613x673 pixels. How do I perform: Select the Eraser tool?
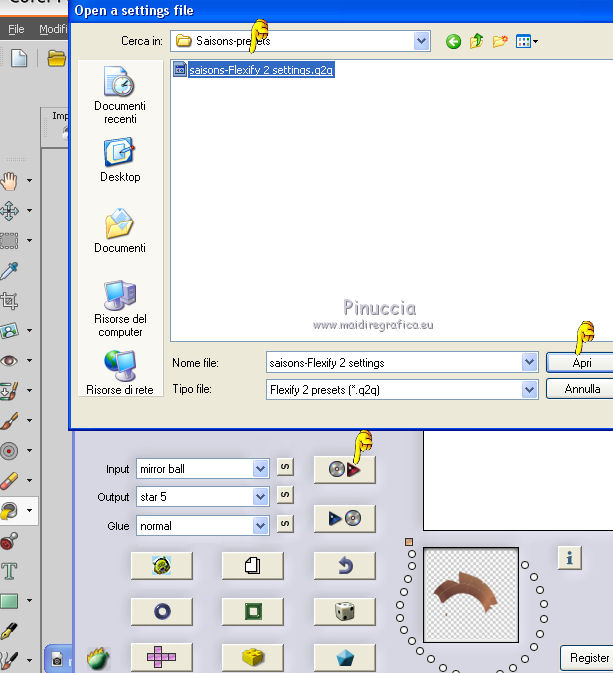(x=9, y=480)
